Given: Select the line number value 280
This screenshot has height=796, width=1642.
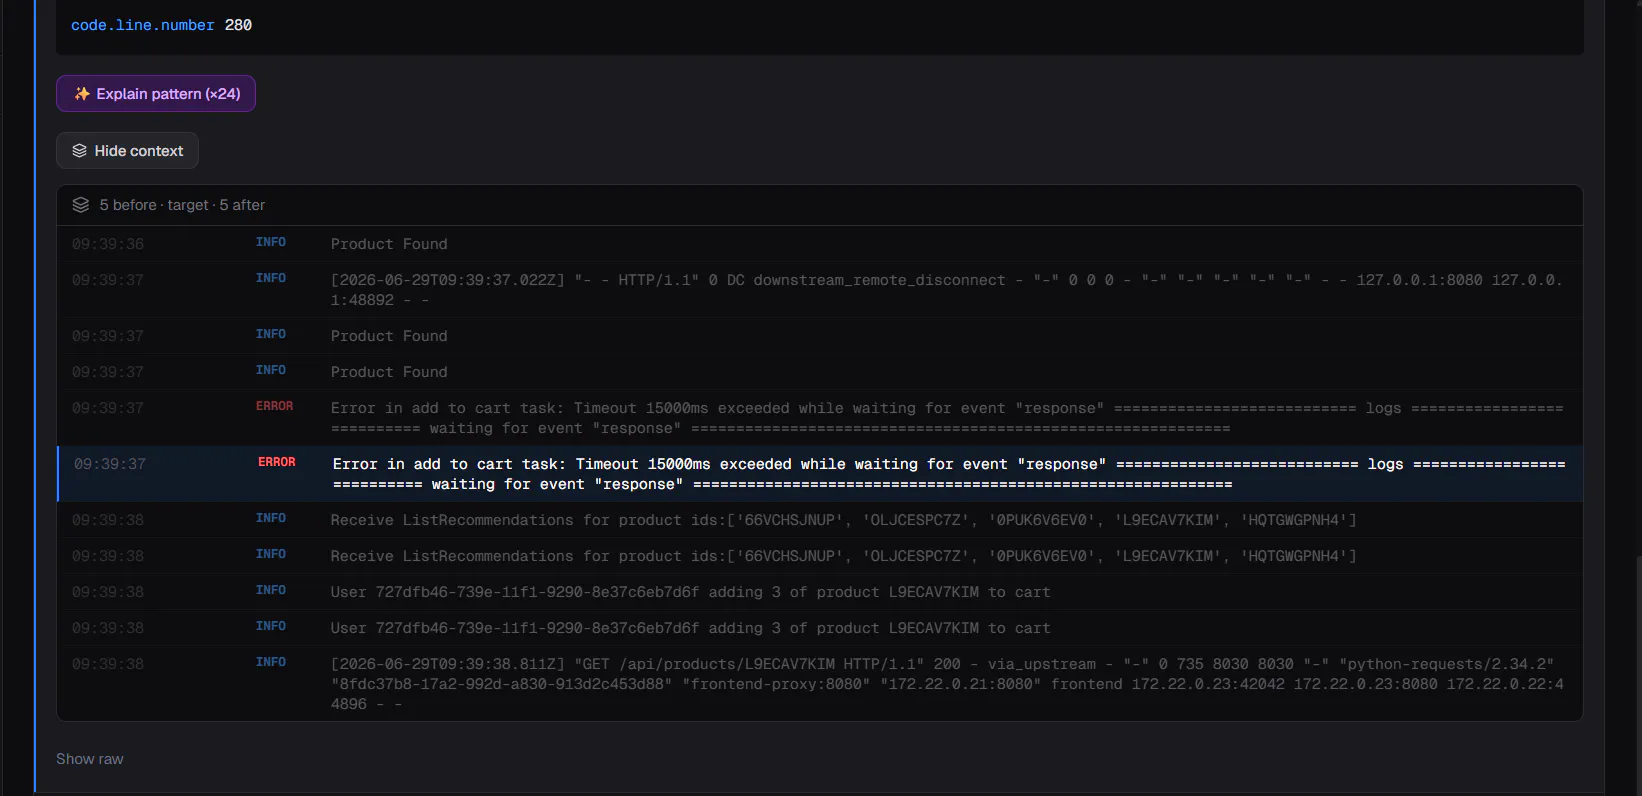Looking at the screenshot, I should (238, 25).
